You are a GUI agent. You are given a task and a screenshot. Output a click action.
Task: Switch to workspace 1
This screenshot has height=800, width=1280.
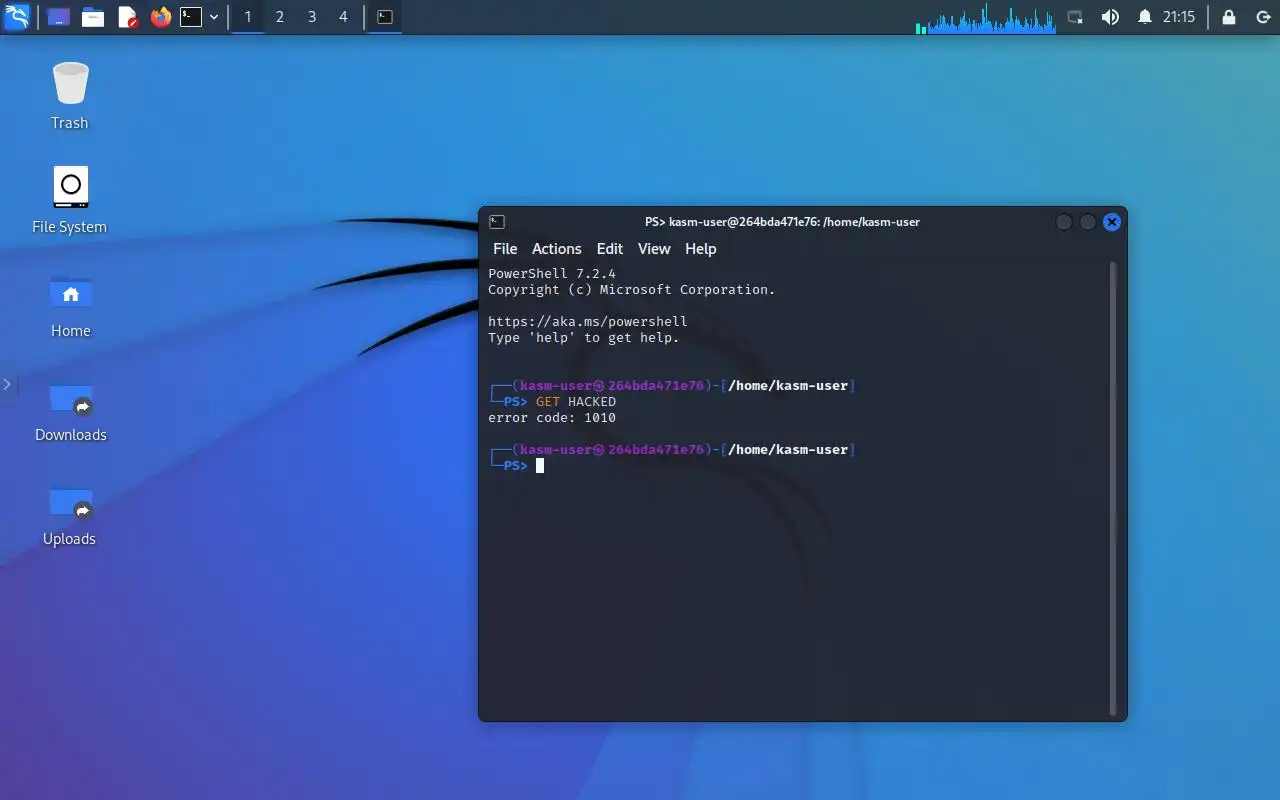(x=248, y=17)
